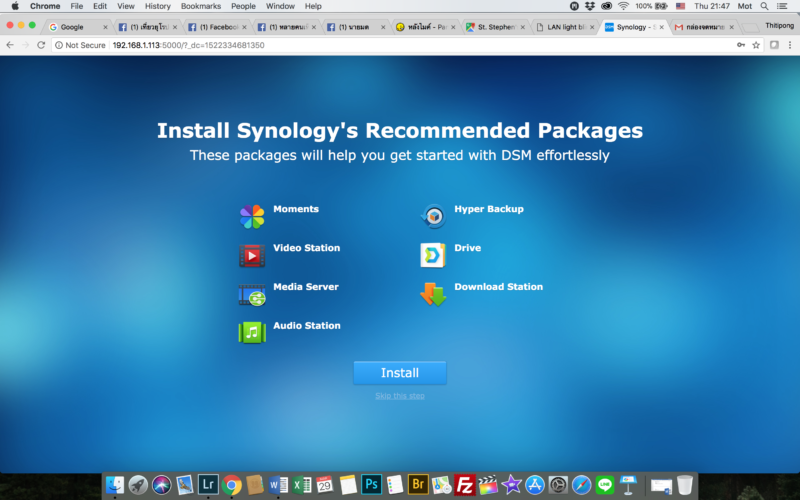This screenshot has height=500, width=800.
Task: Open Maps from the dock
Action: tap(441, 485)
